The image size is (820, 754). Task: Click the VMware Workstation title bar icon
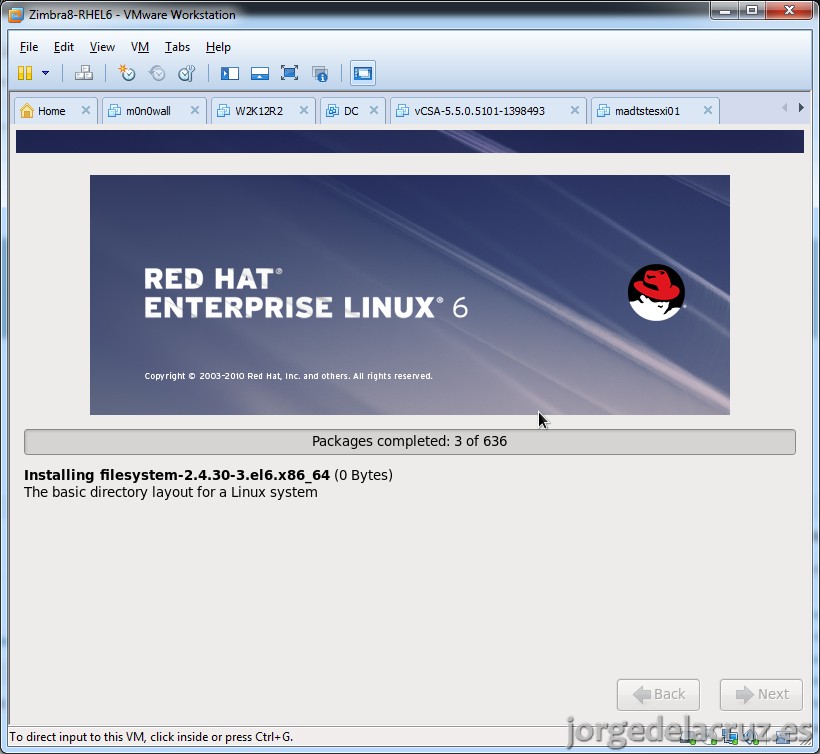(16, 15)
